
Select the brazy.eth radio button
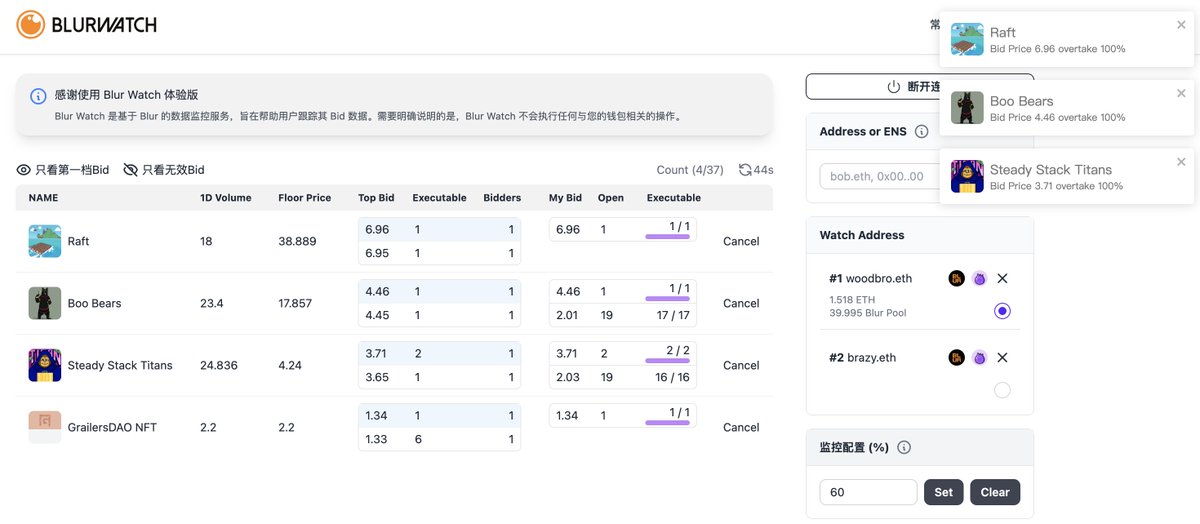(x=1002, y=390)
